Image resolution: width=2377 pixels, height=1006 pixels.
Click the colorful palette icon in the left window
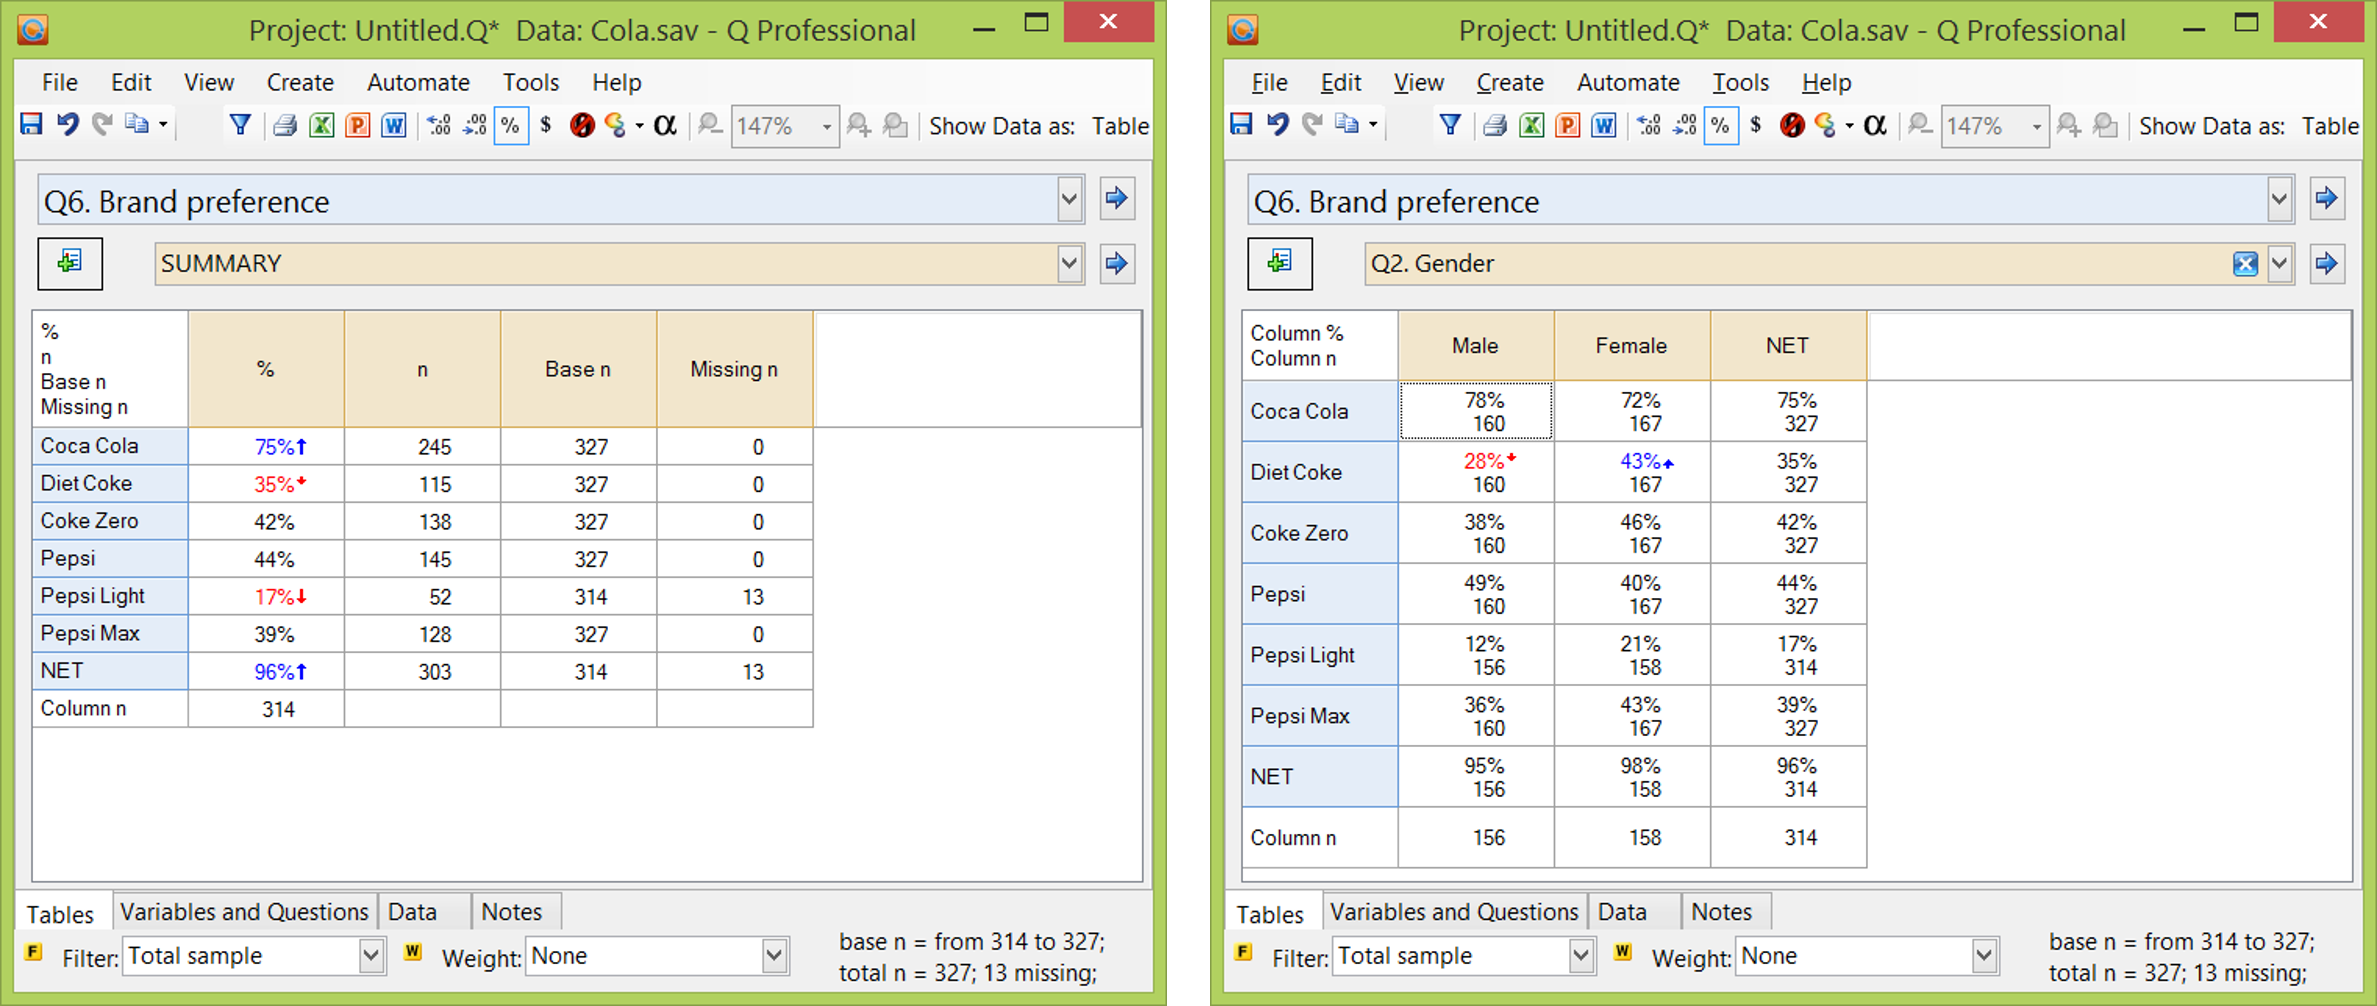(616, 125)
